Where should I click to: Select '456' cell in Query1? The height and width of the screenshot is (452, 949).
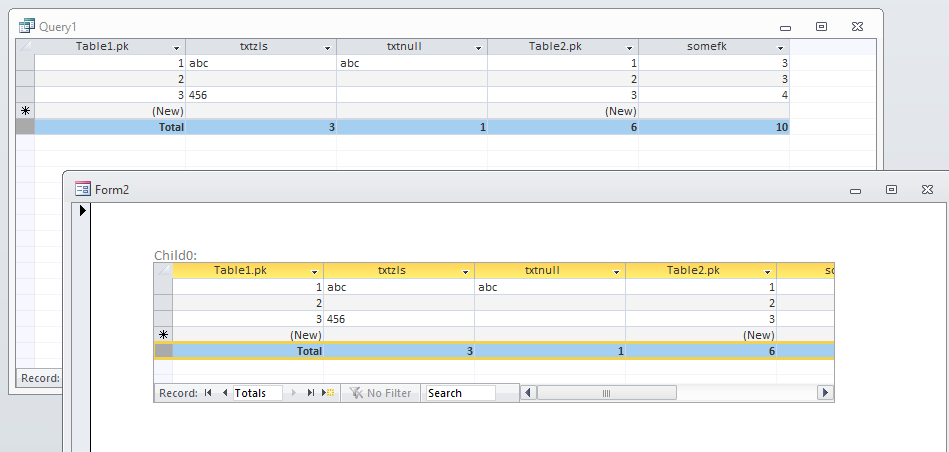(261, 95)
